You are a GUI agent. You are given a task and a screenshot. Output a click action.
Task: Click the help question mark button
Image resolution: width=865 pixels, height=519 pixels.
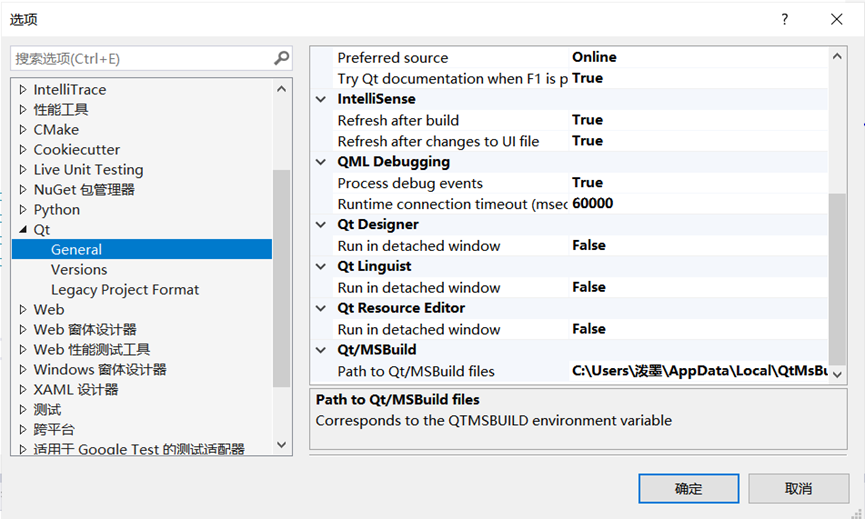click(x=784, y=19)
